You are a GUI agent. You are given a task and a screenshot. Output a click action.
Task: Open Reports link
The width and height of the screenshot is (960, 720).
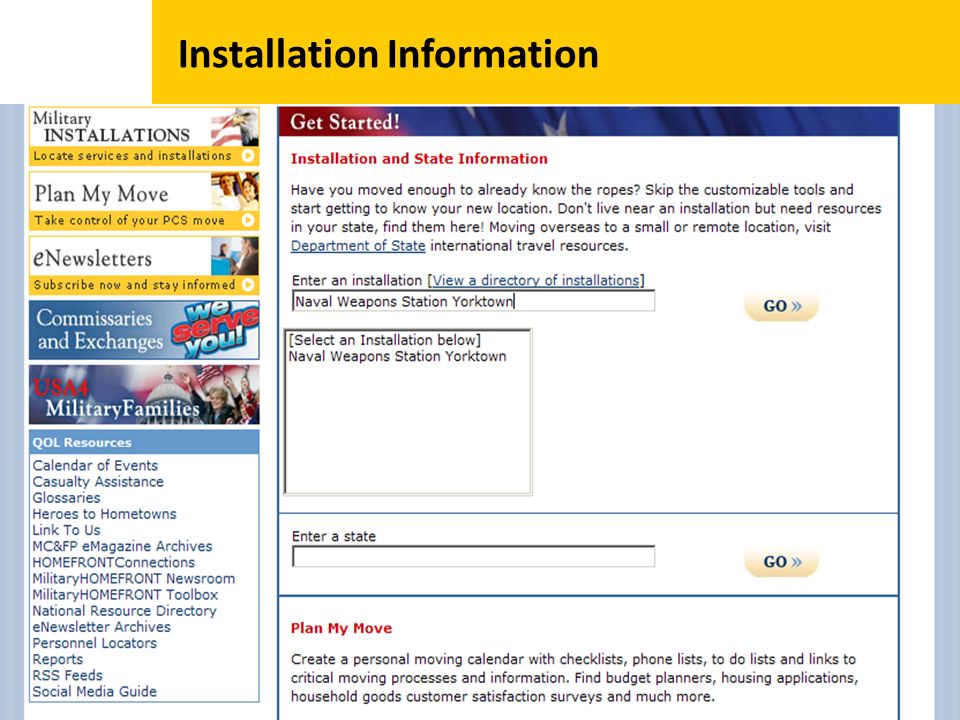(x=58, y=659)
